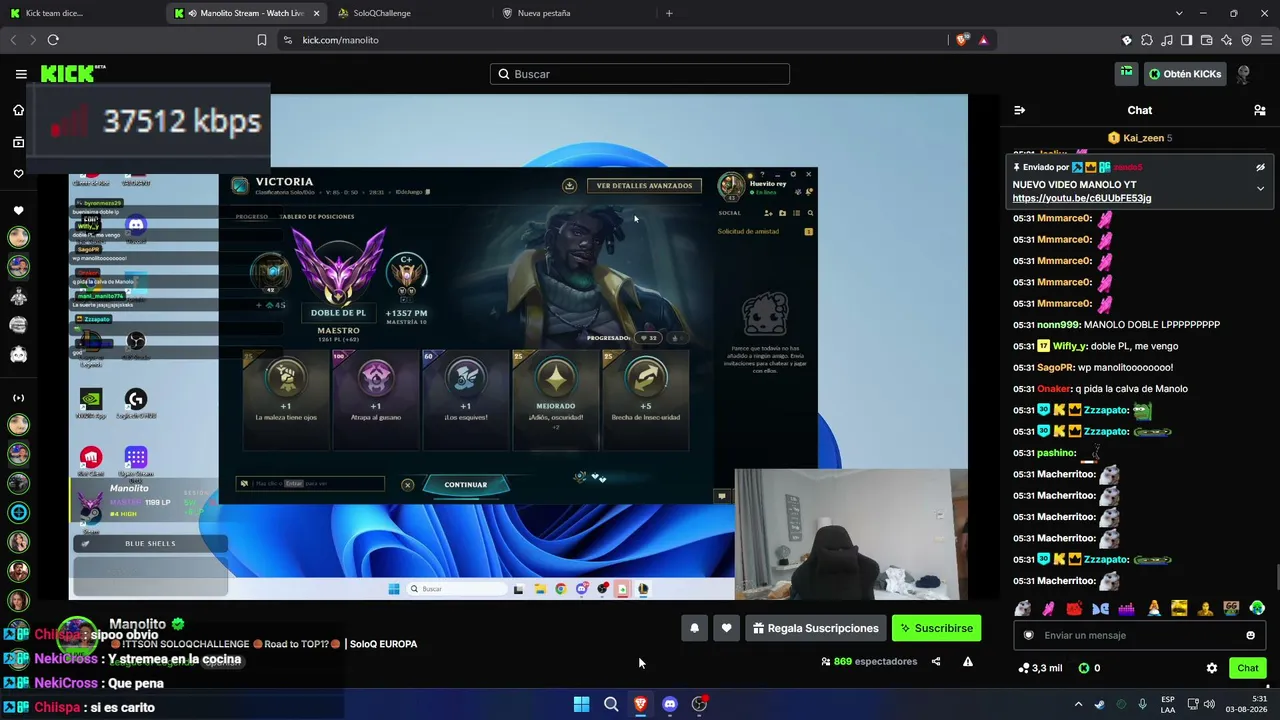The width and height of the screenshot is (1280, 720).
Task: Open Discord from the Windows taskbar
Action: pyautogui.click(x=670, y=704)
